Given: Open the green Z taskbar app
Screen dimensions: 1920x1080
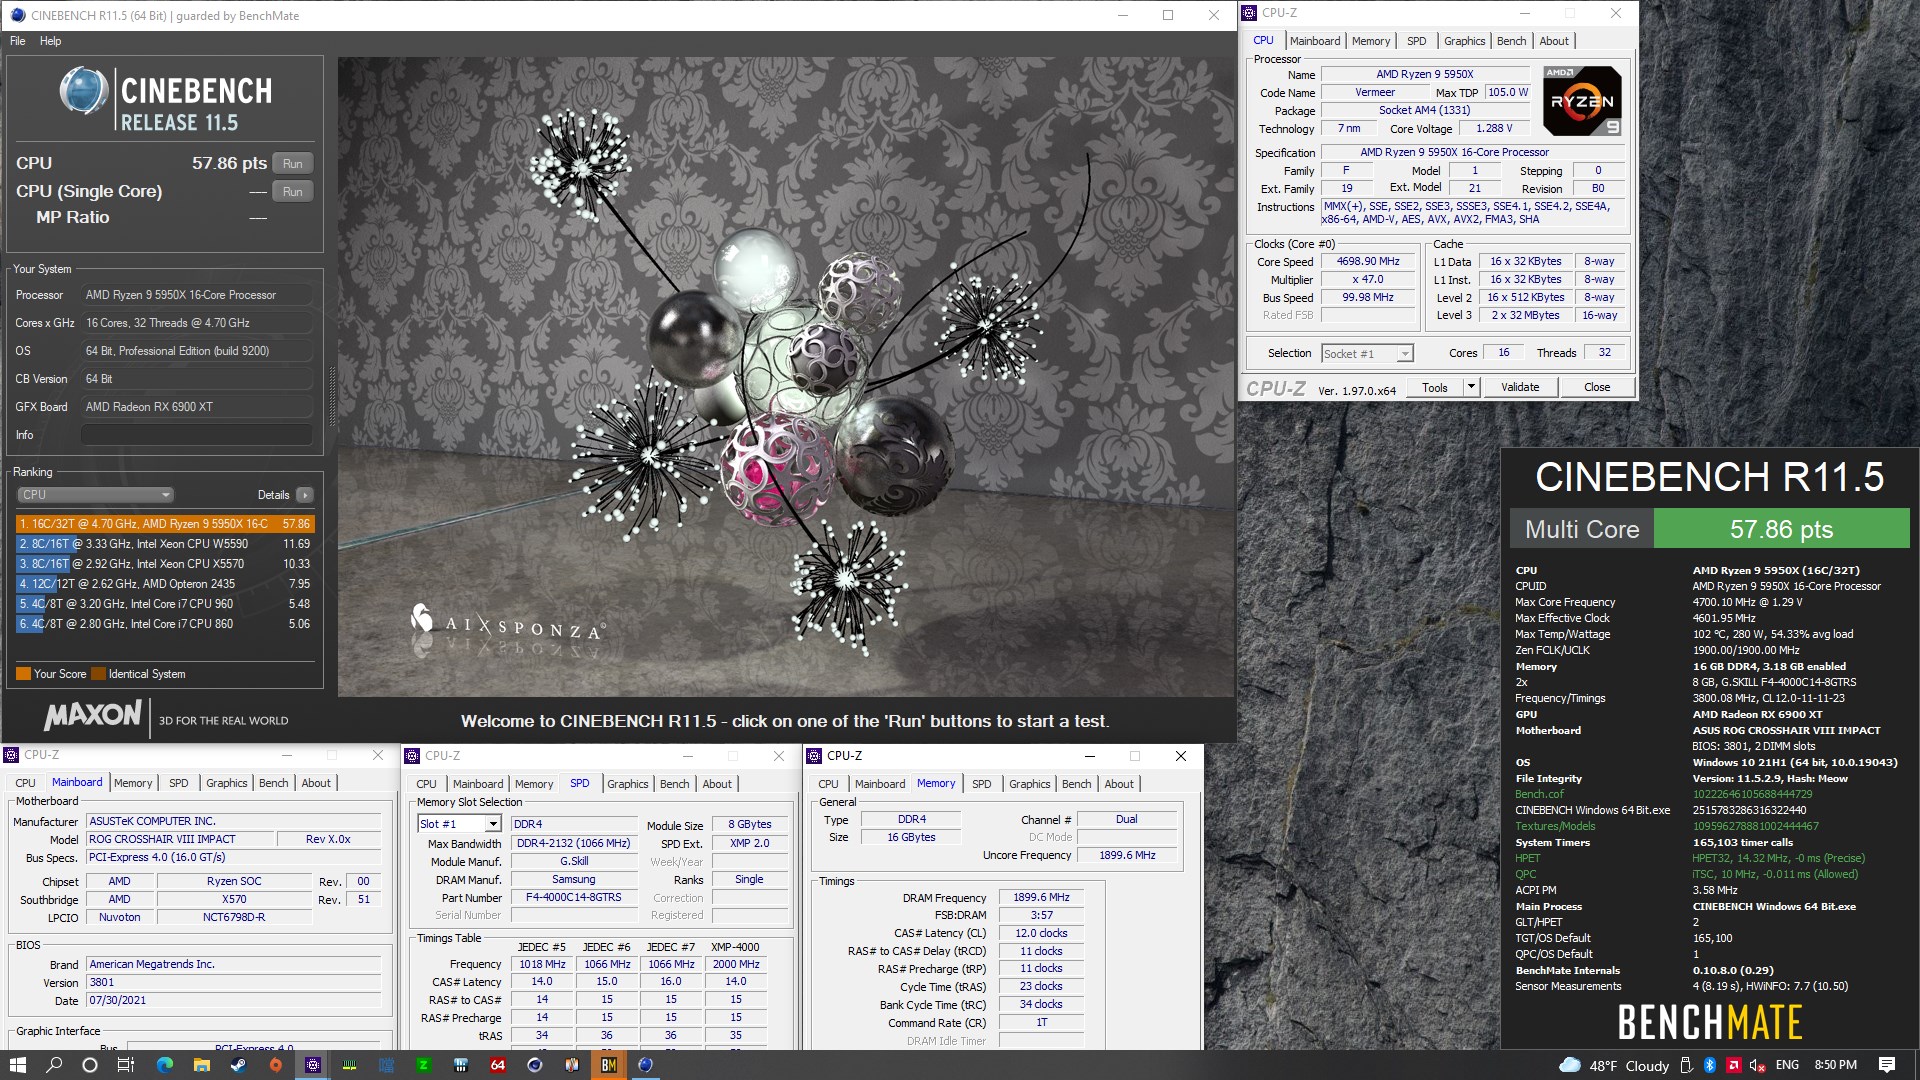Looking at the screenshot, I should [x=423, y=1065].
